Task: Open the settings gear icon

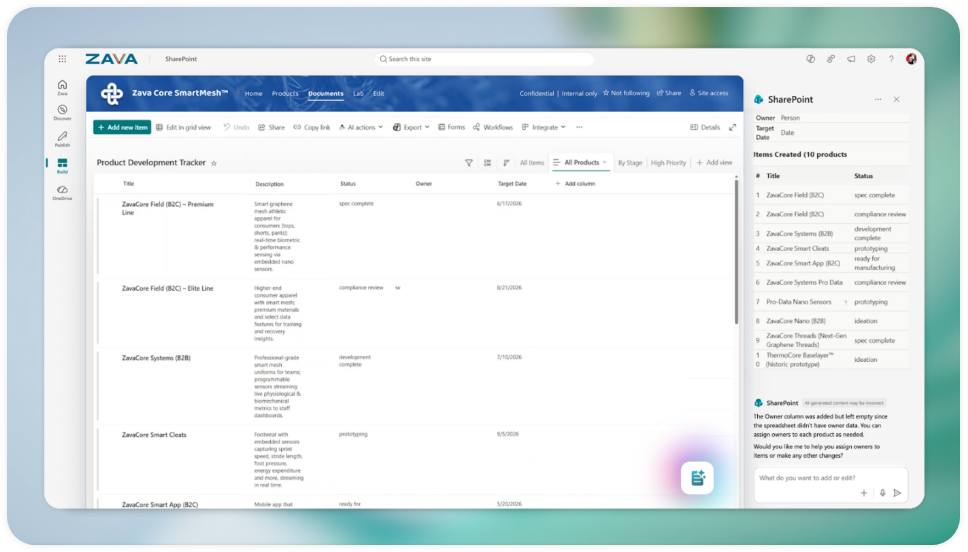Action: 871,59
